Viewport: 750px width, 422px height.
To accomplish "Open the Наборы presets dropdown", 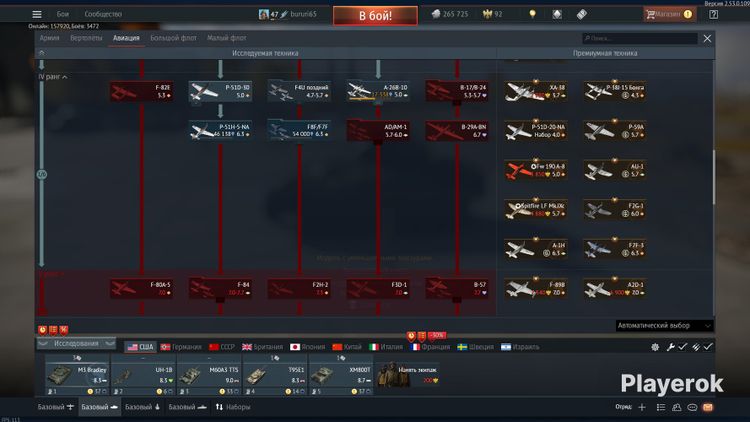I will point(233,407).
